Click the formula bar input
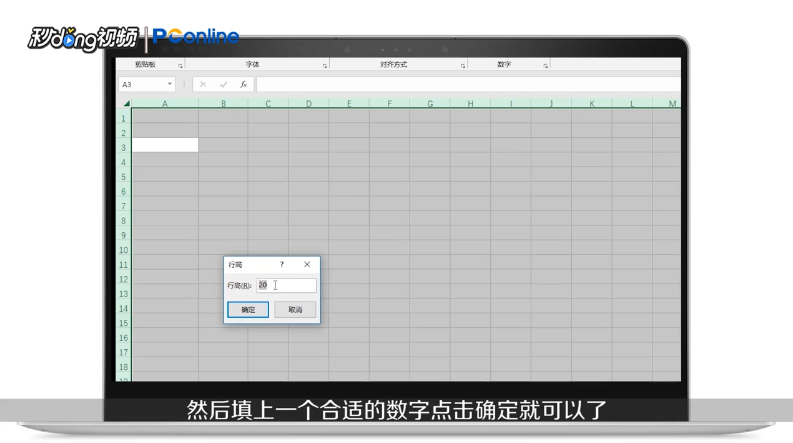The image size is (793, 443). tap(468, 84)
